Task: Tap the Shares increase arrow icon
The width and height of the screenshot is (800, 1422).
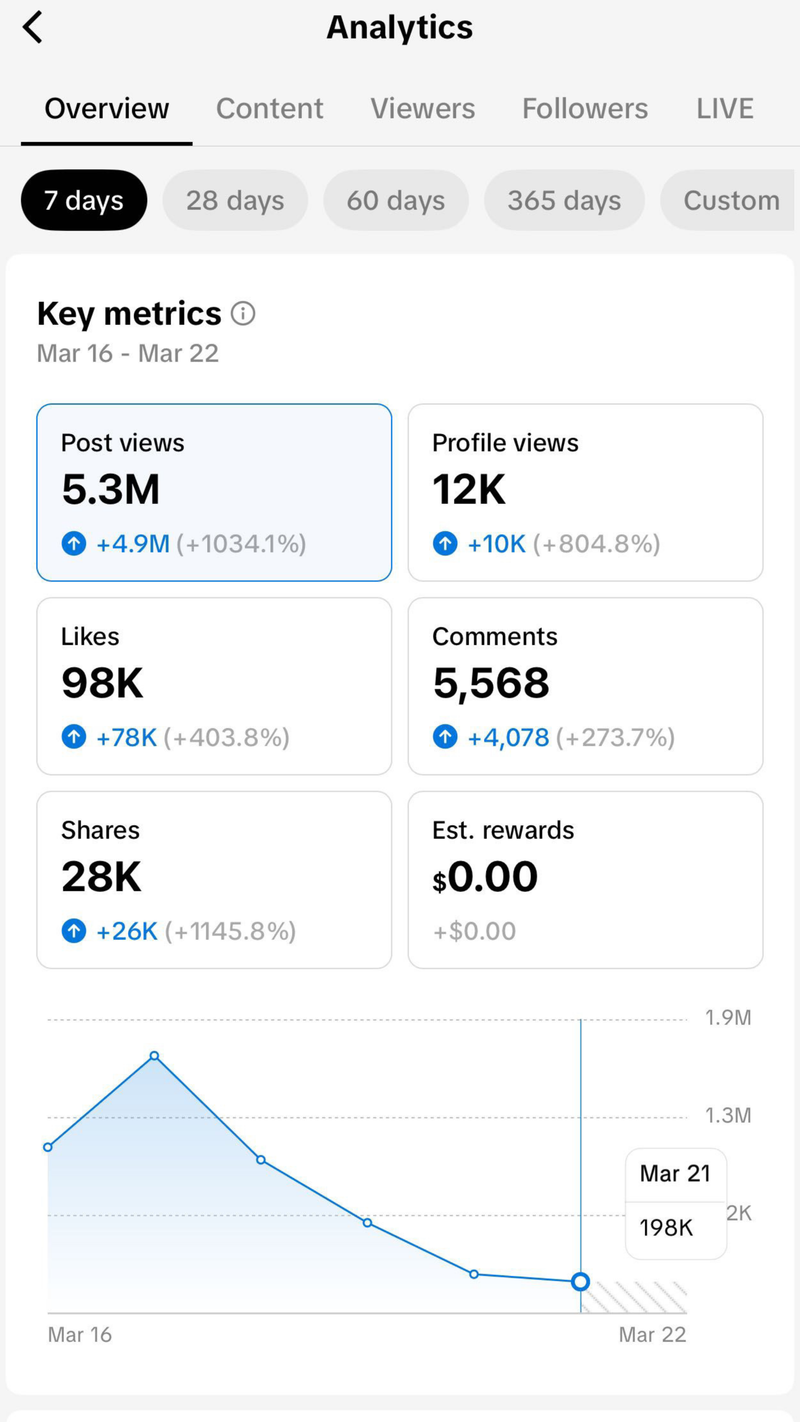Action: click(74, 932)
